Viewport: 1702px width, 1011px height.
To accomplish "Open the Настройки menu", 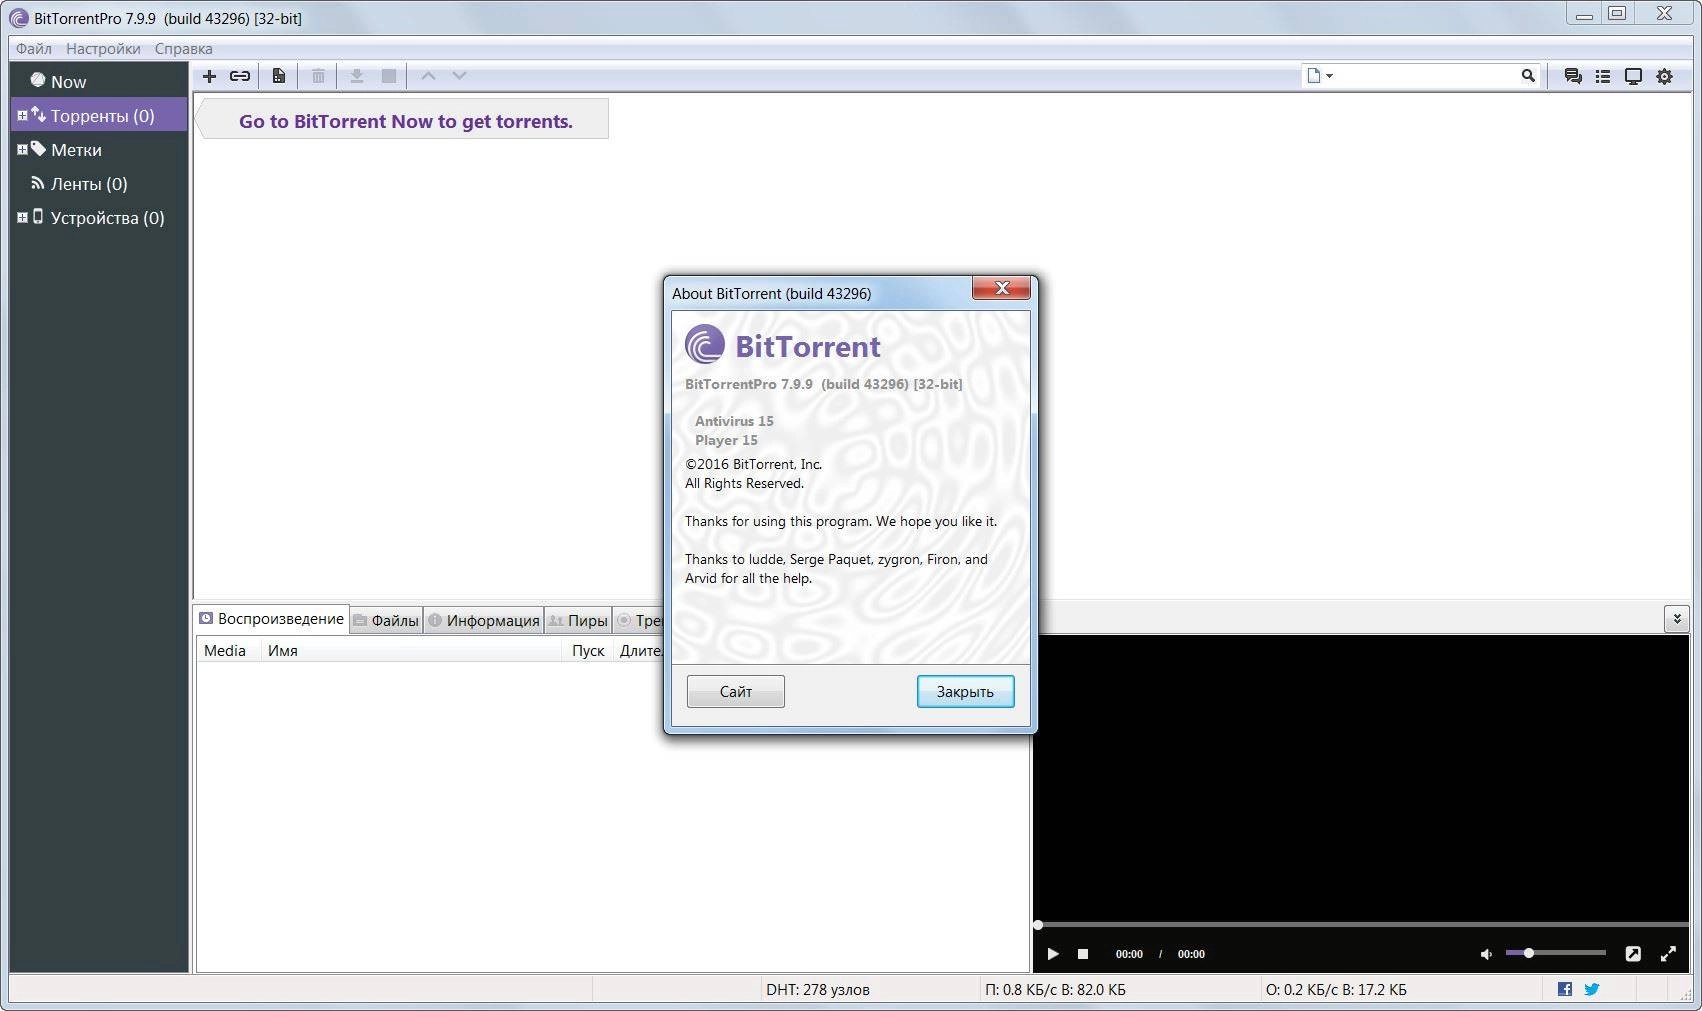I will 103,48.
